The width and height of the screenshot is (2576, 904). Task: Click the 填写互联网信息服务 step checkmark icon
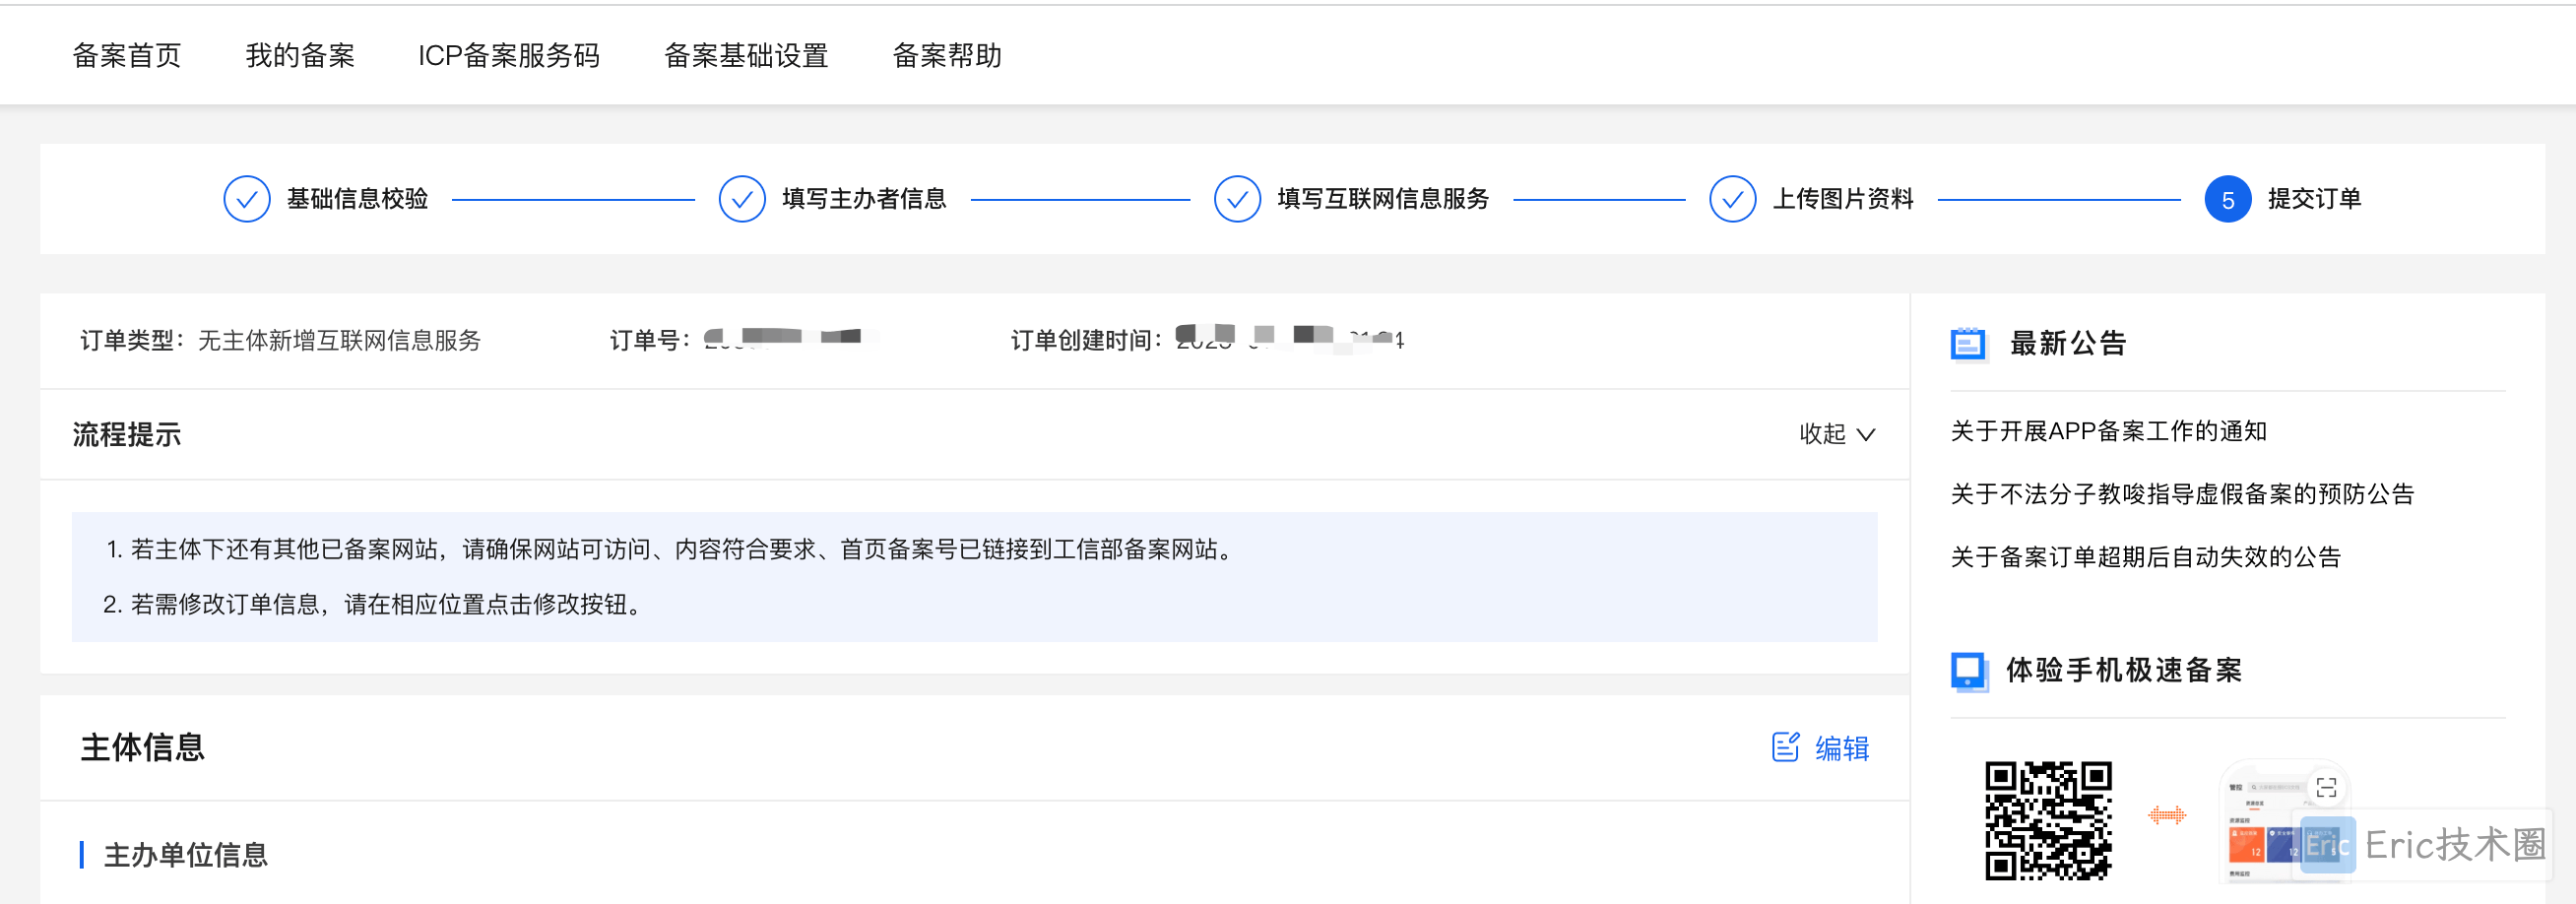(x=1237, y=199)
